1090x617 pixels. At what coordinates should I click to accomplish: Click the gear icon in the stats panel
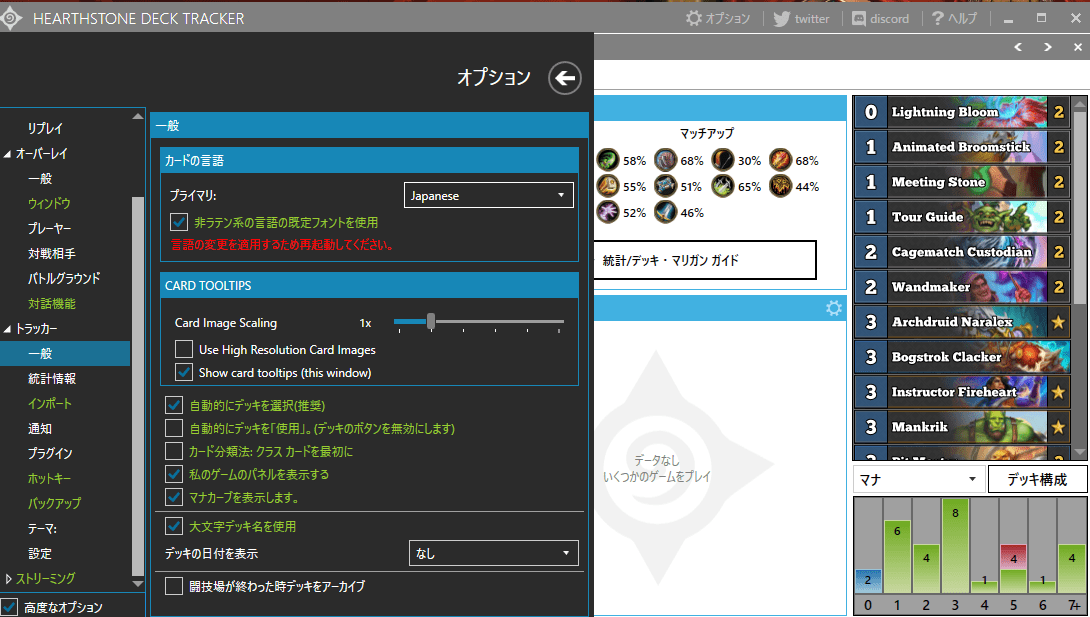pos(833,308)
